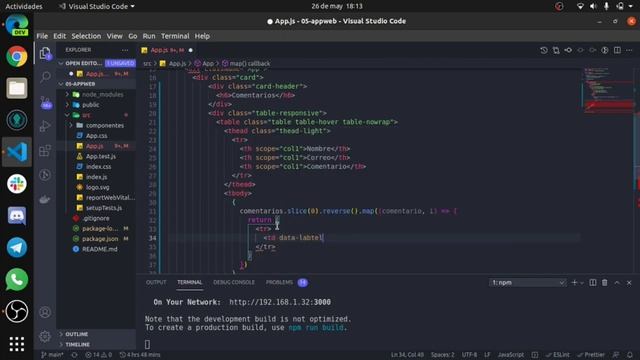Click Ln 34 cursor position in status bar
This screenshot has height=360, width=640.
(x=407, y=355)
